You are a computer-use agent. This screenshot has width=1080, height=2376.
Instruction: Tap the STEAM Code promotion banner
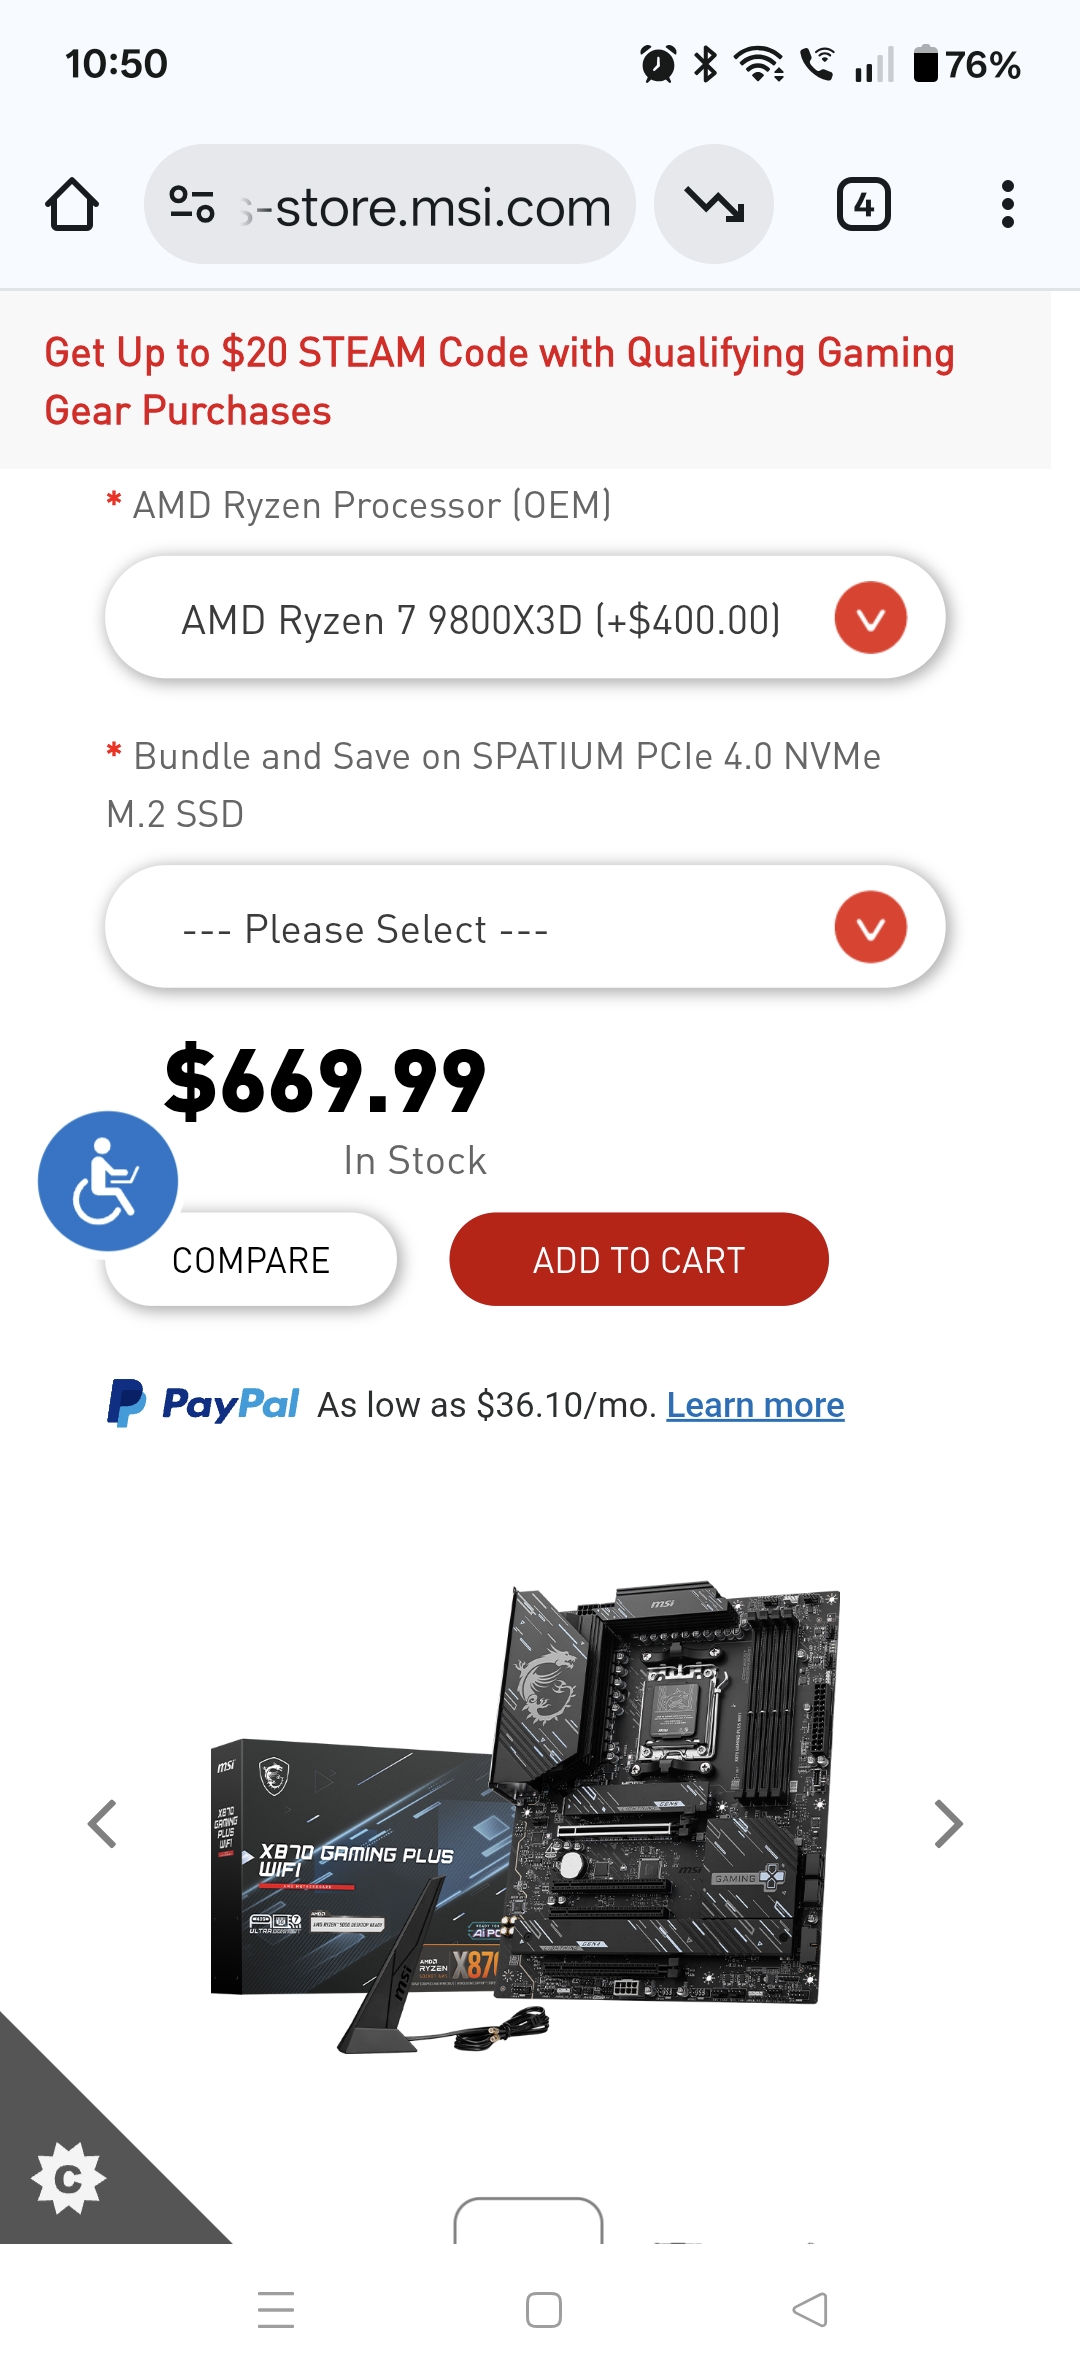tap(500, 381)
